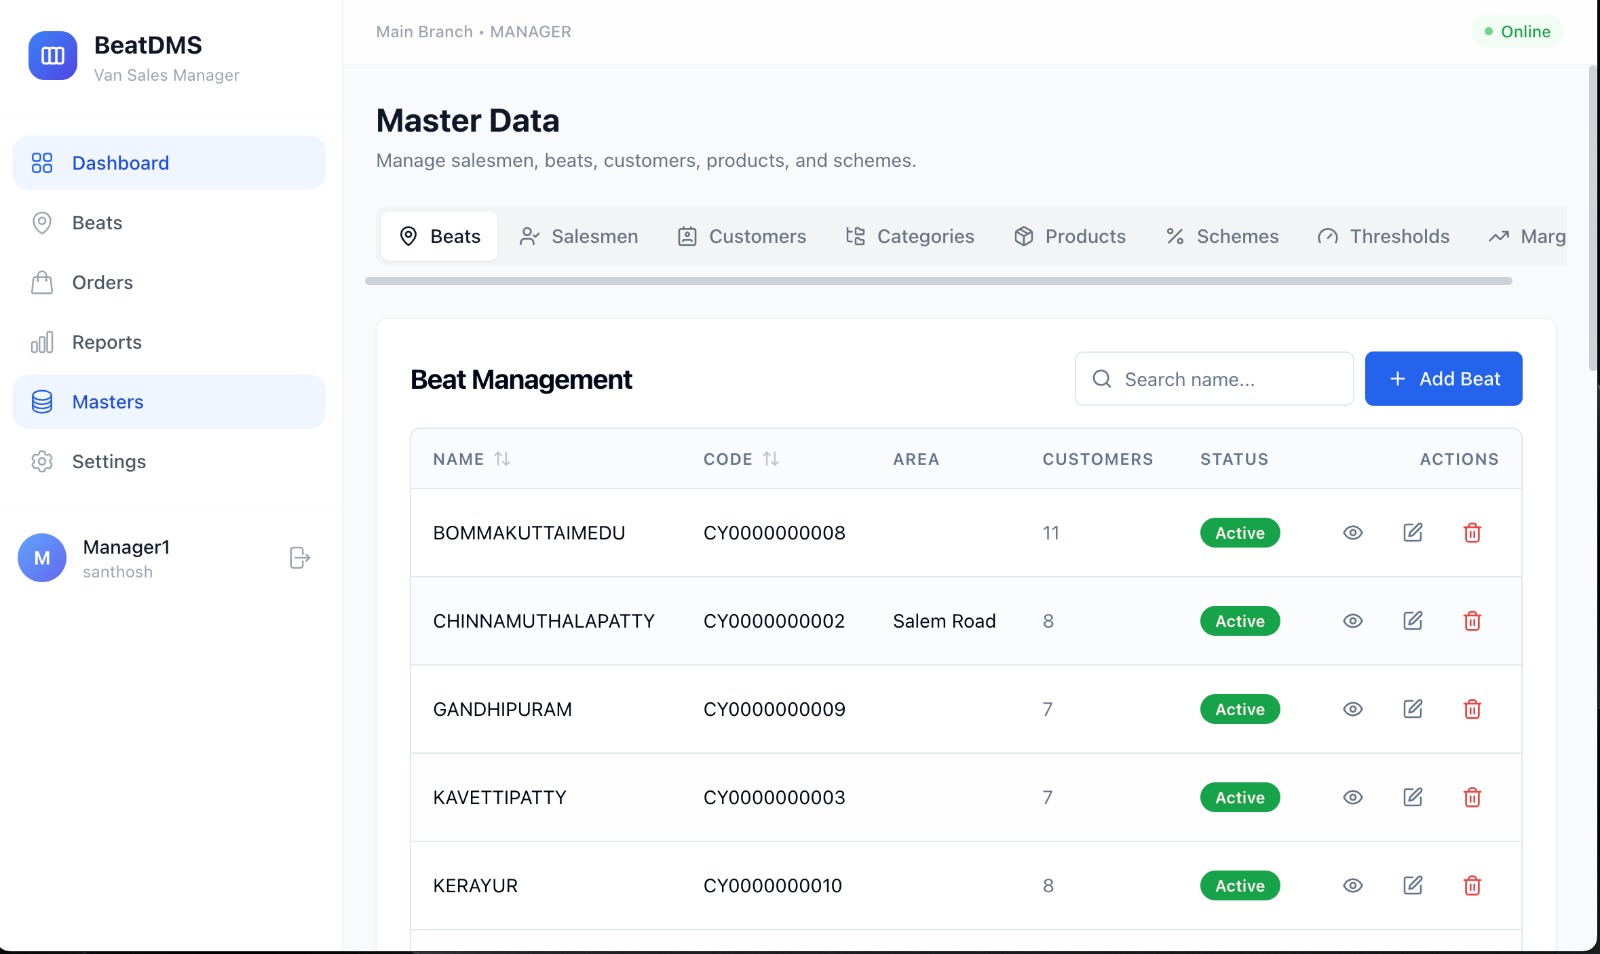Select the Beats icon in the sidebar
1600x954 pixels.
pyautogui.click(x=41, y=223)
